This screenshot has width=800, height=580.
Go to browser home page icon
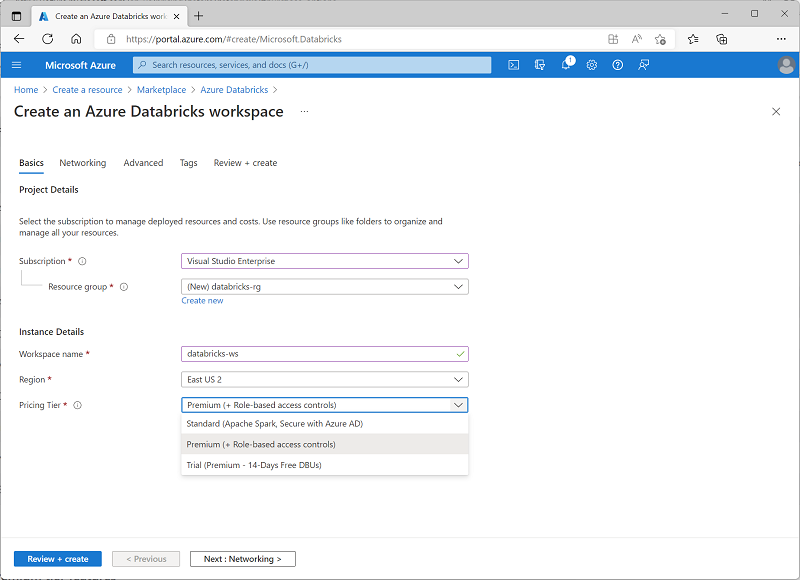pyautogui.click(x=76, y=39)
